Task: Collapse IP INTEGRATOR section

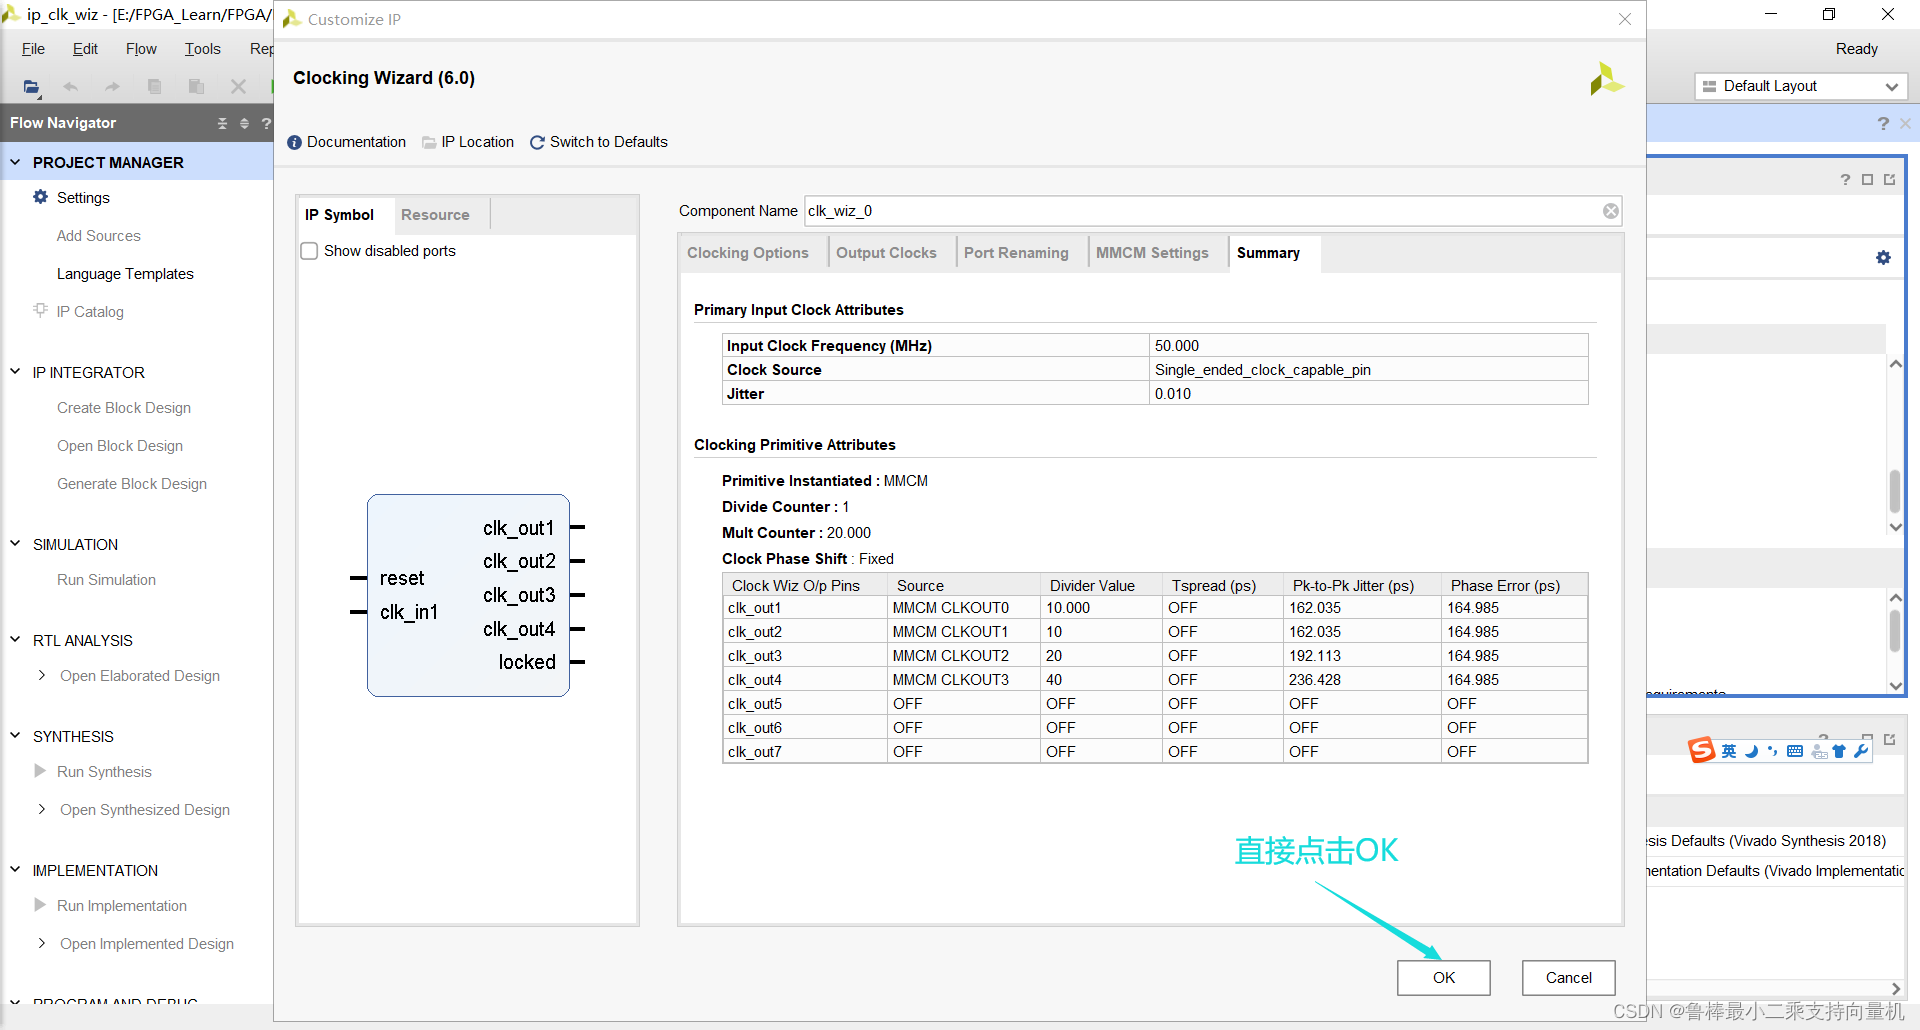Action: pos(15,372)
